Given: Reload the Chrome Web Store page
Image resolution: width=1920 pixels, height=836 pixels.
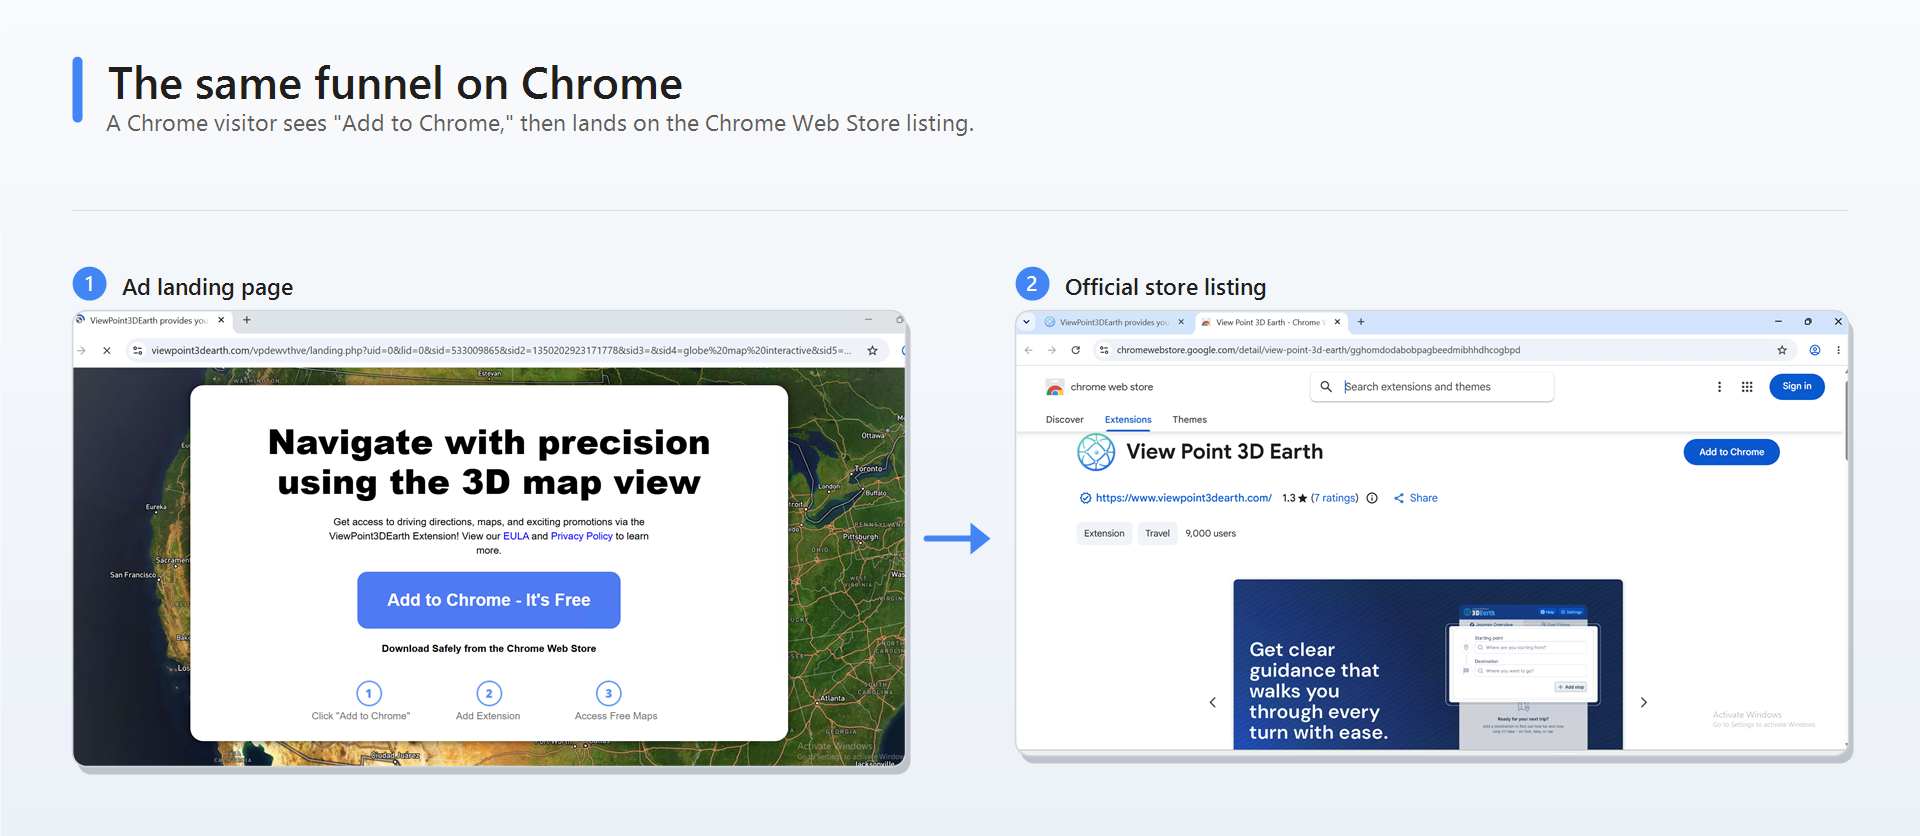Looking at the screenshot, I should pyautogui.click(x=1076, y=350).
